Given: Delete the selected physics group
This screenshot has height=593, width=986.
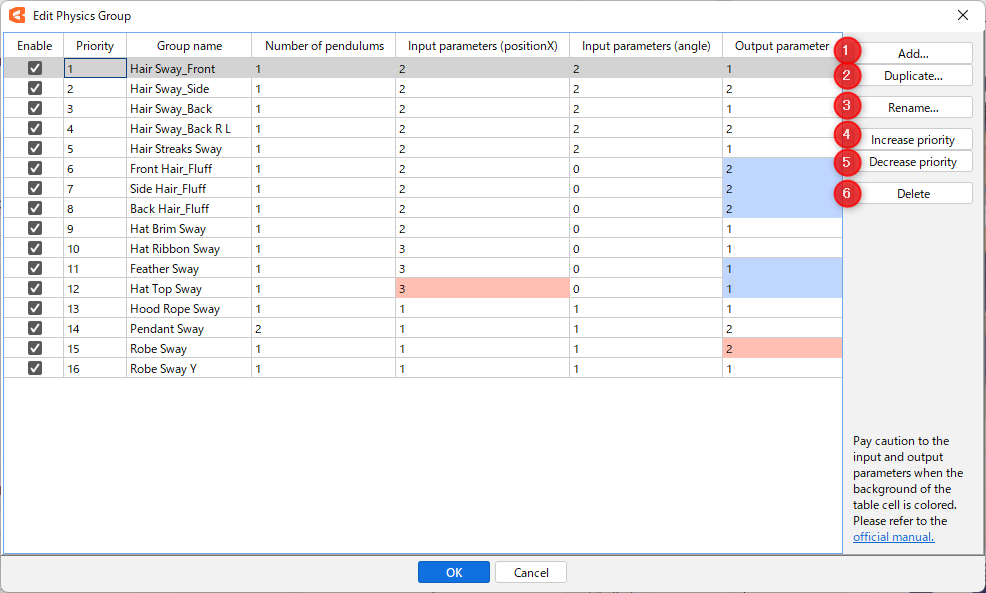Looking at the screenshot, I should (913, 194).
